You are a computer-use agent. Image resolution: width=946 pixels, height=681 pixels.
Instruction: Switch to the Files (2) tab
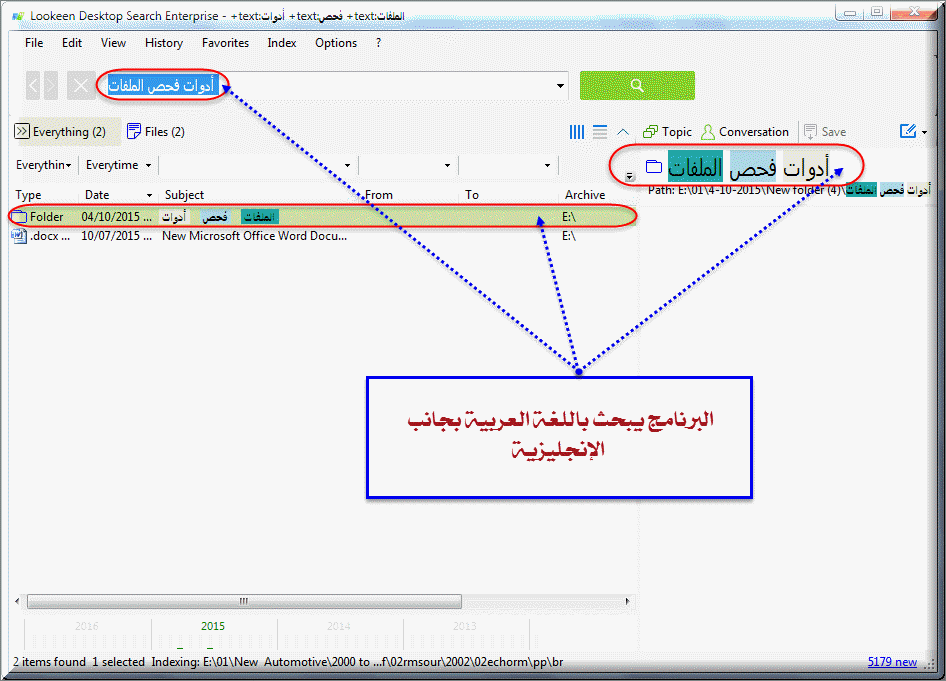(156, 131)
